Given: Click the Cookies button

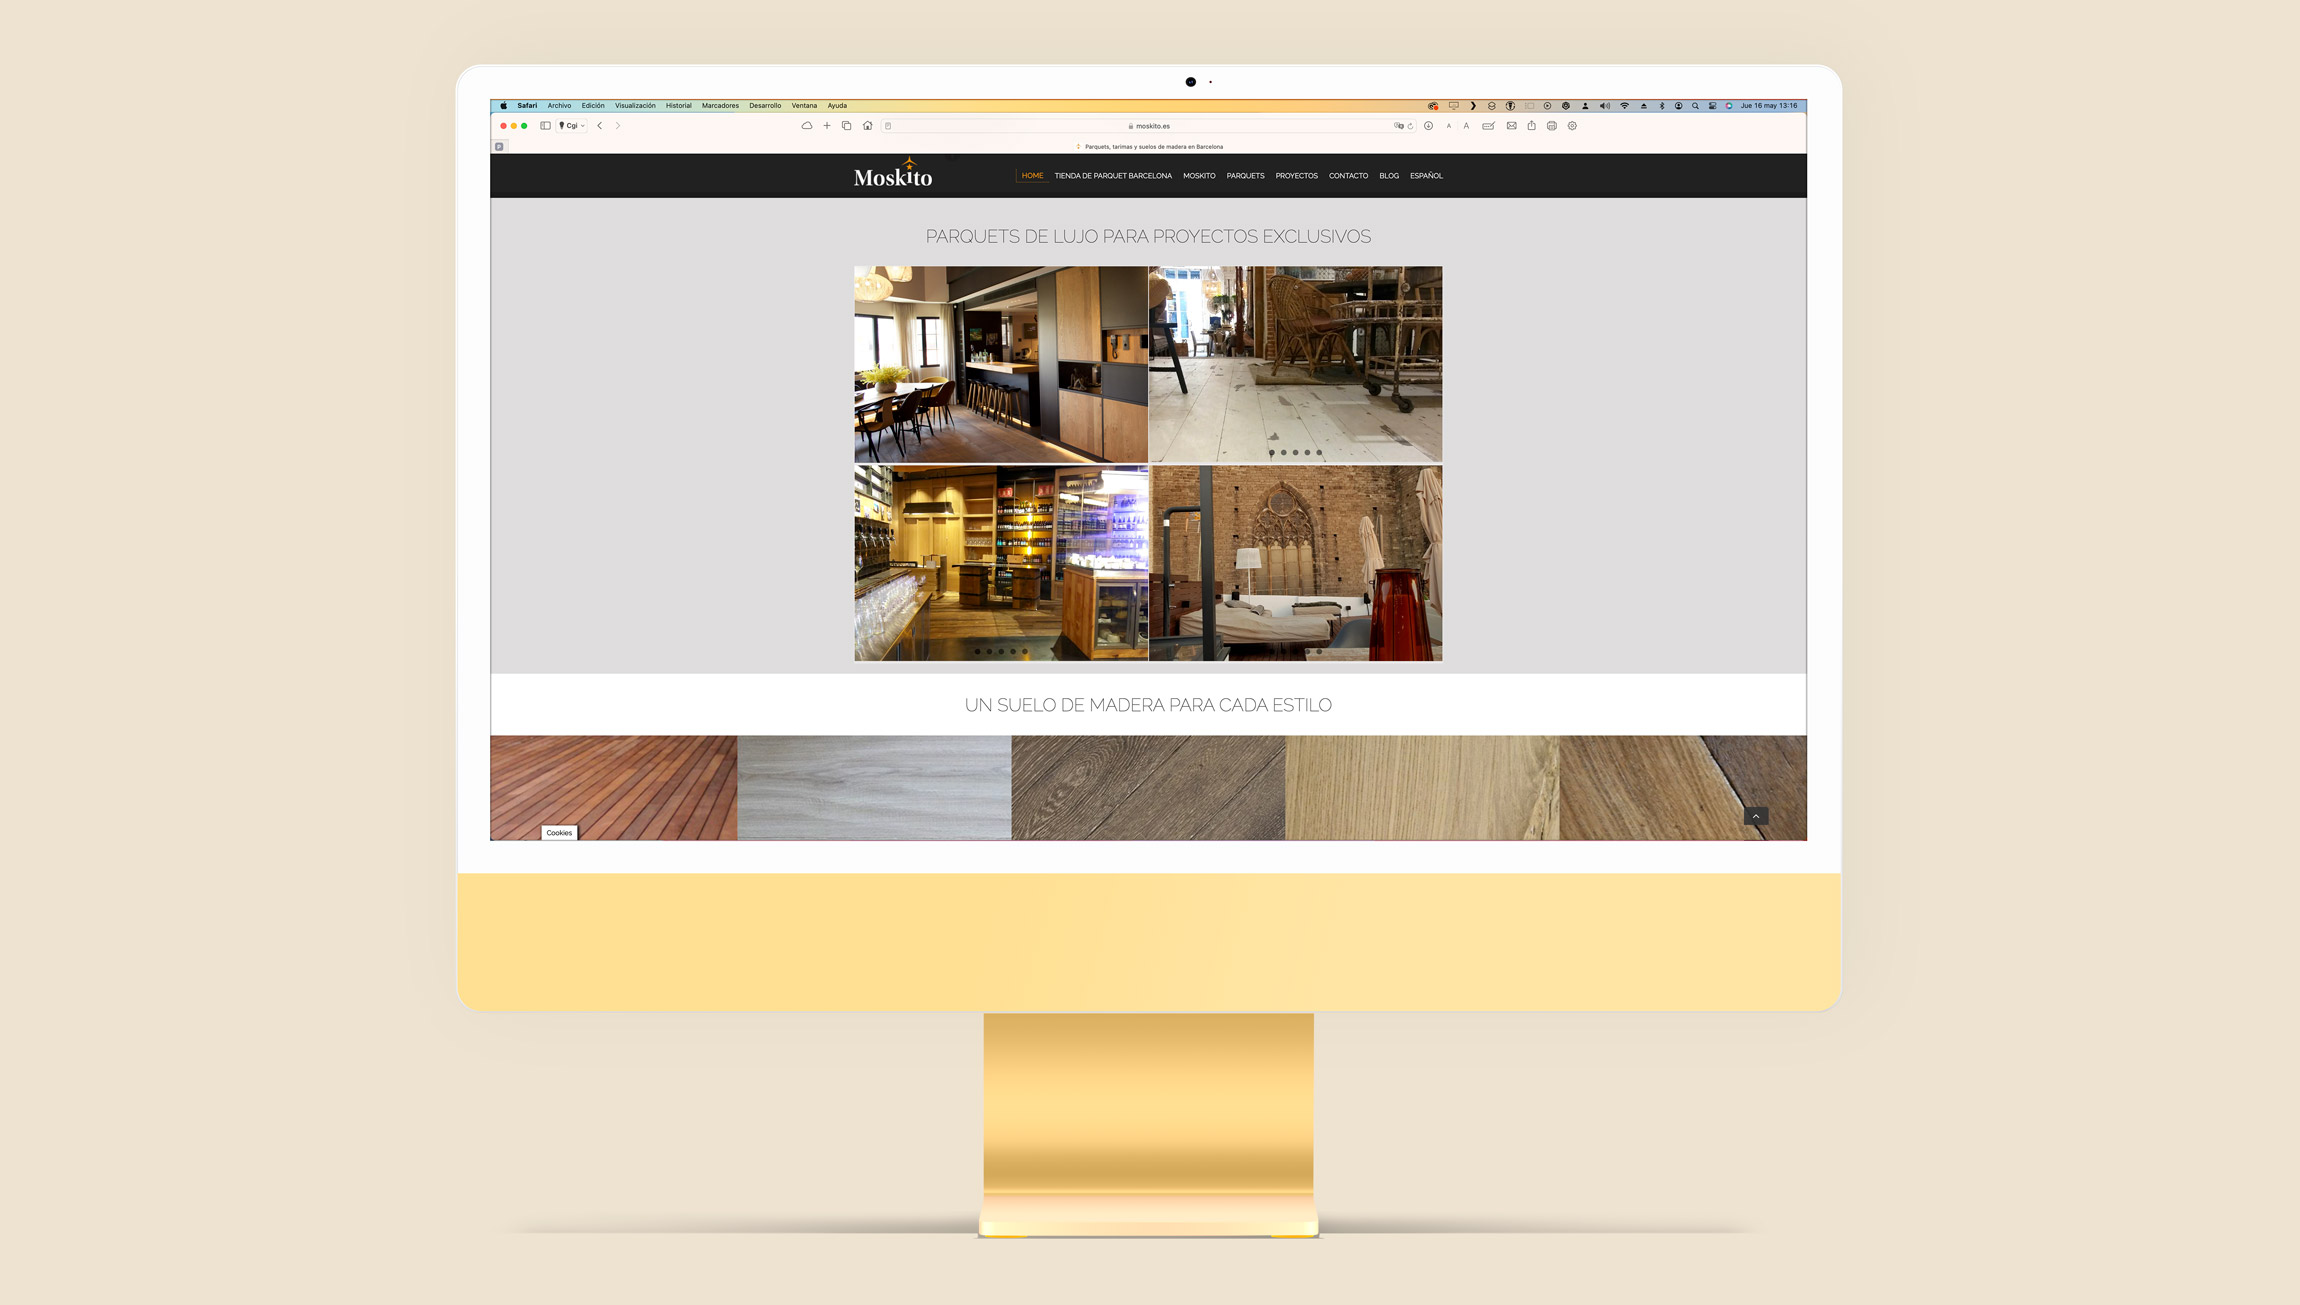Looking at the screenshot, I should [x=558, y=832].
